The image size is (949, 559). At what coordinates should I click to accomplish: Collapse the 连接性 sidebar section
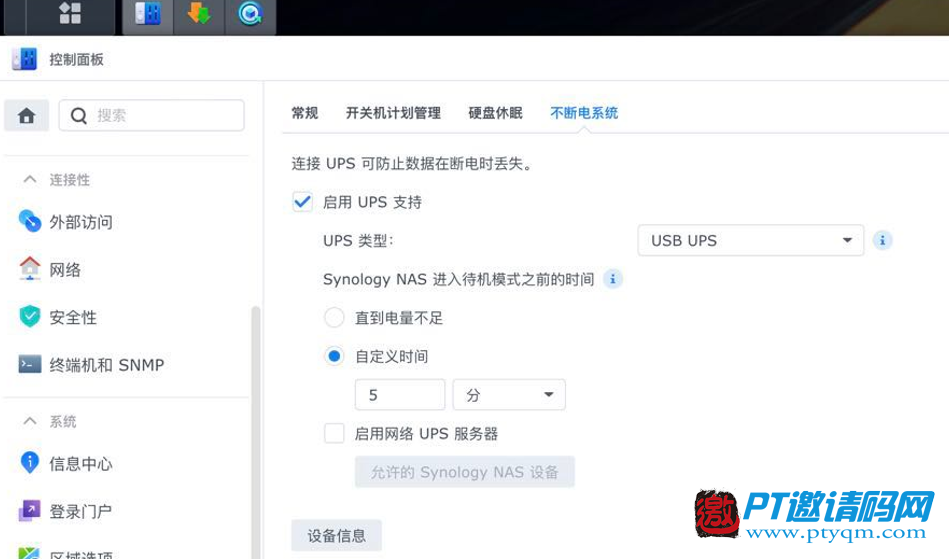point(30,179)
